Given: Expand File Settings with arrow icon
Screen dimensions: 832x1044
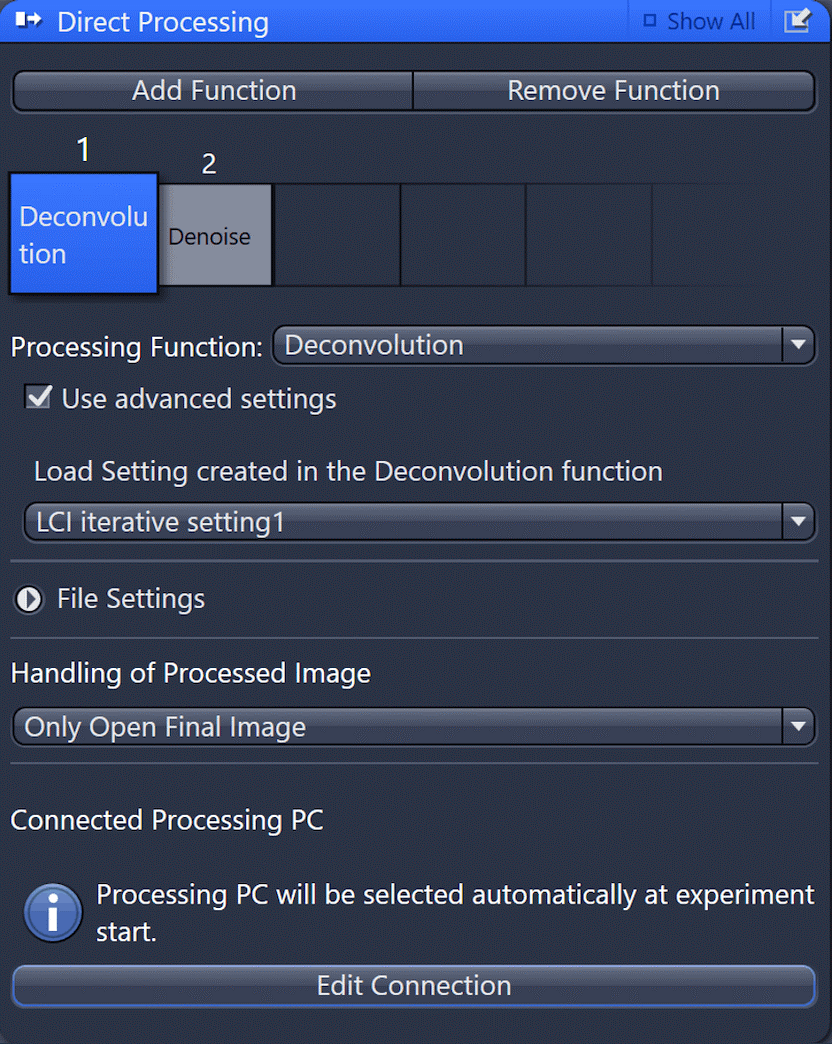Looking at the screenshot, I should tap(29, 599).
